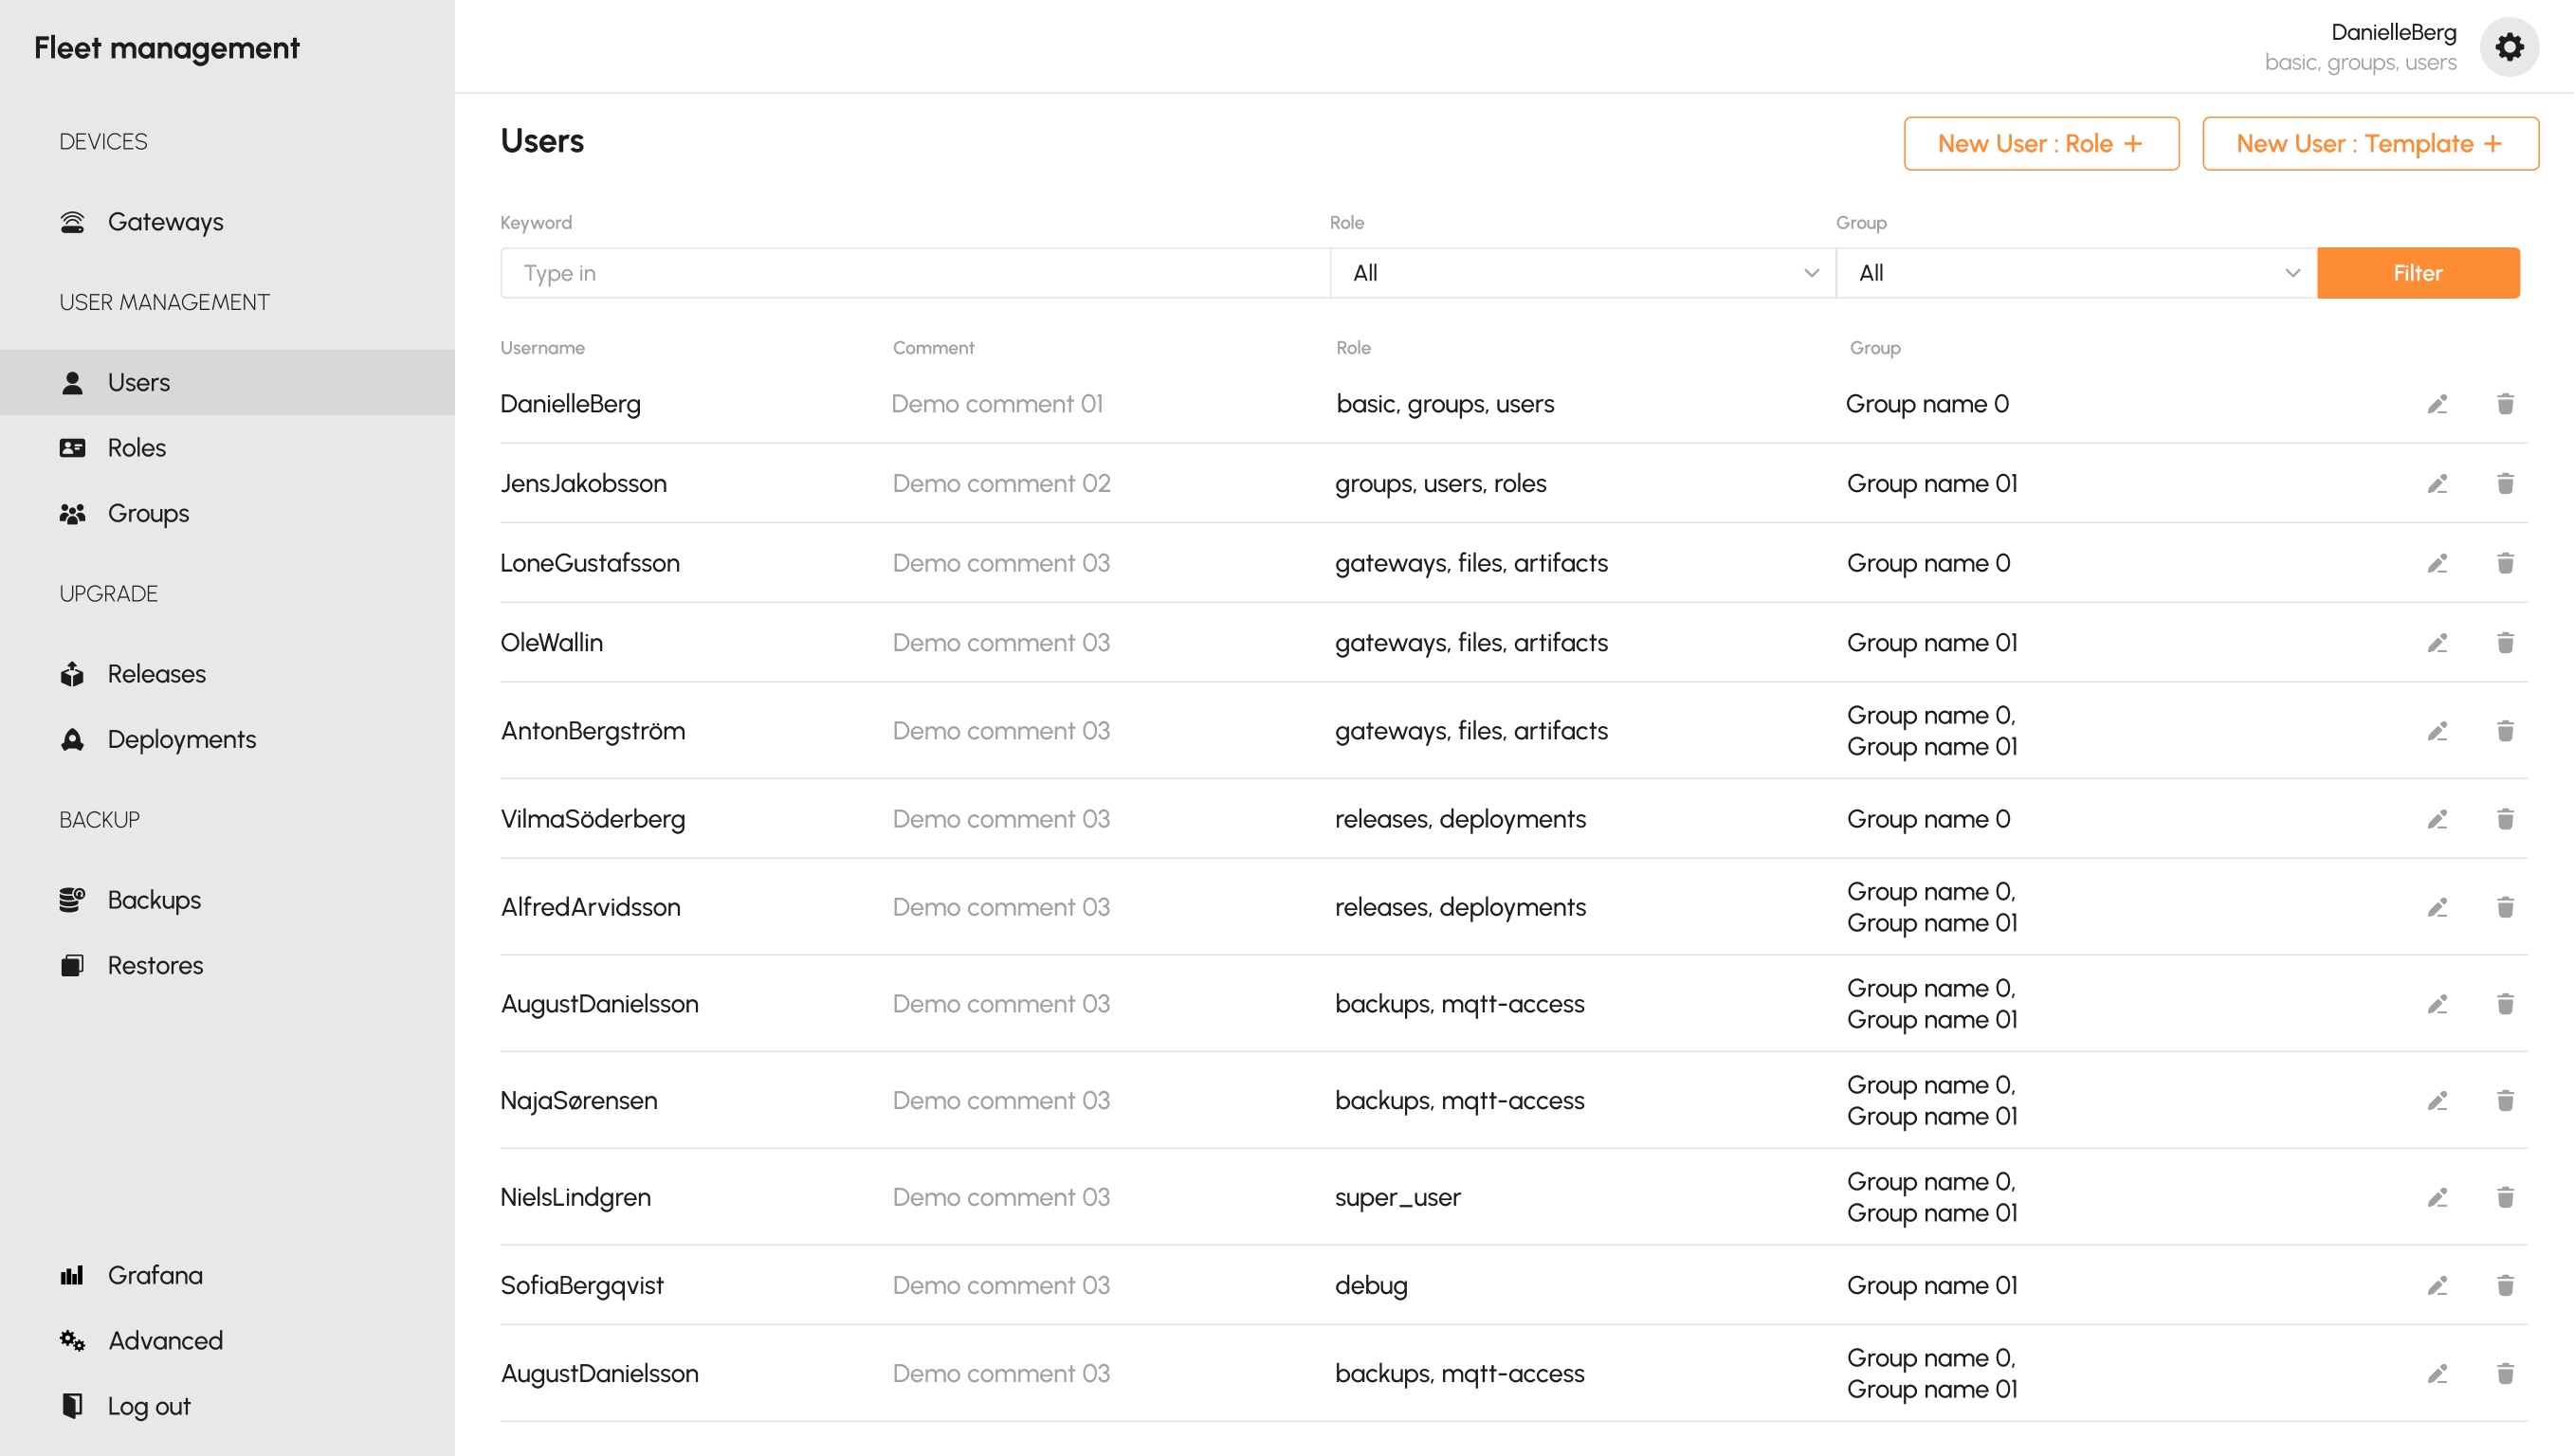This screenshot has width=2574, height=1456.
Task: Click the Fleet management title
Action: [167, 48]
